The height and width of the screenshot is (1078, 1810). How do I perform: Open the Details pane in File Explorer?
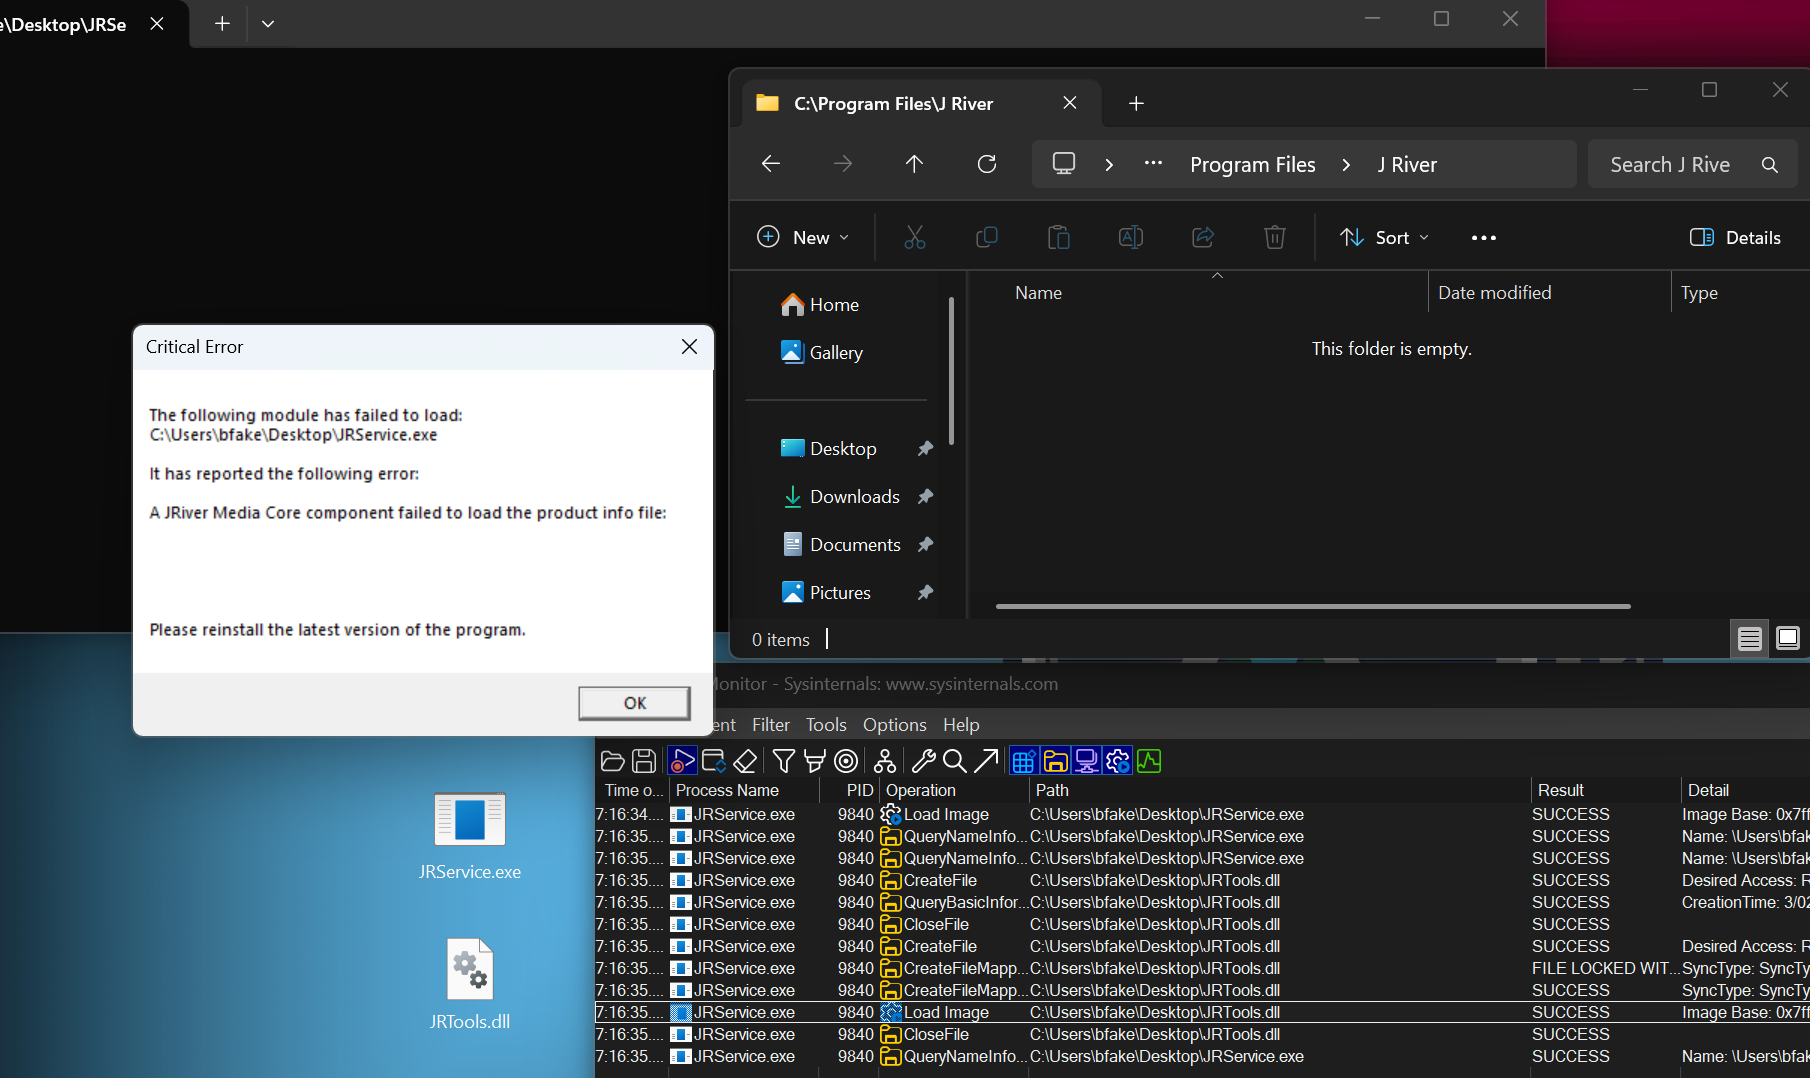1735,237
